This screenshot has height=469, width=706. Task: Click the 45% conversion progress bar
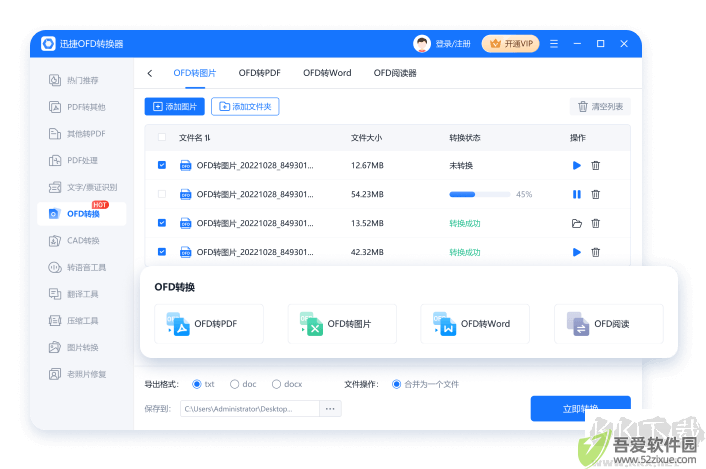click(x=480, y=194)
